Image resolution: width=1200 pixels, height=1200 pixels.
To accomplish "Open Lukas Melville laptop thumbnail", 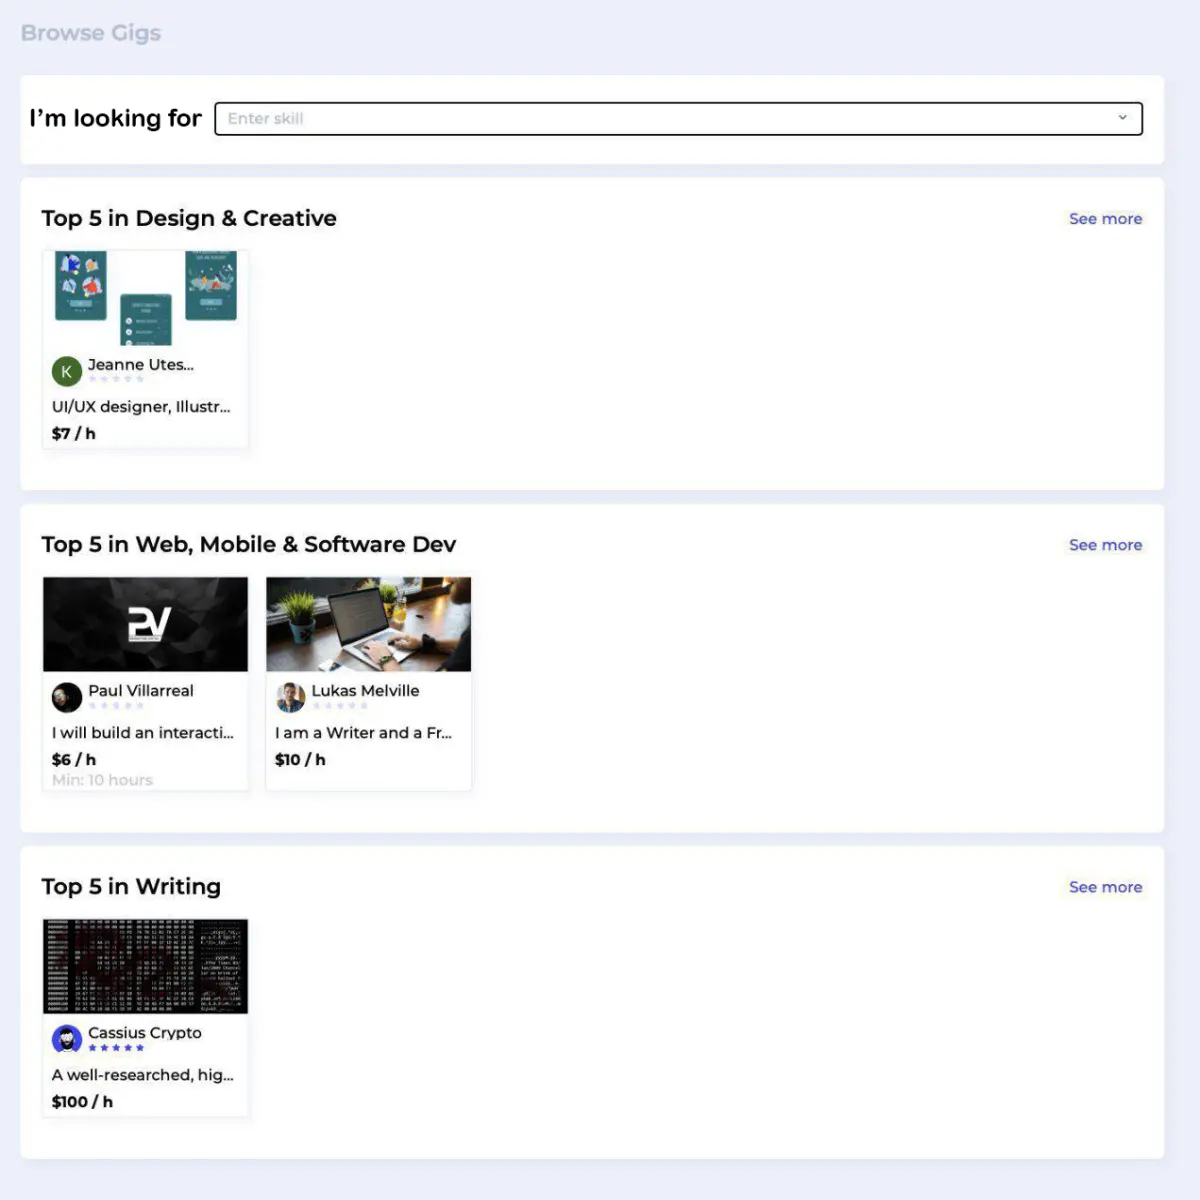I will [x=368, y=624].
